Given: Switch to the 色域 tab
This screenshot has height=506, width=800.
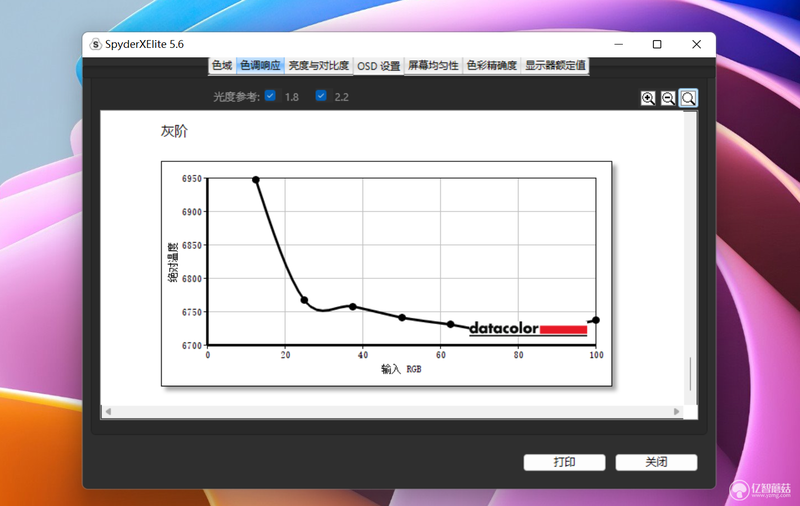Looking at the screenshot, I should (x=222, y=65).
